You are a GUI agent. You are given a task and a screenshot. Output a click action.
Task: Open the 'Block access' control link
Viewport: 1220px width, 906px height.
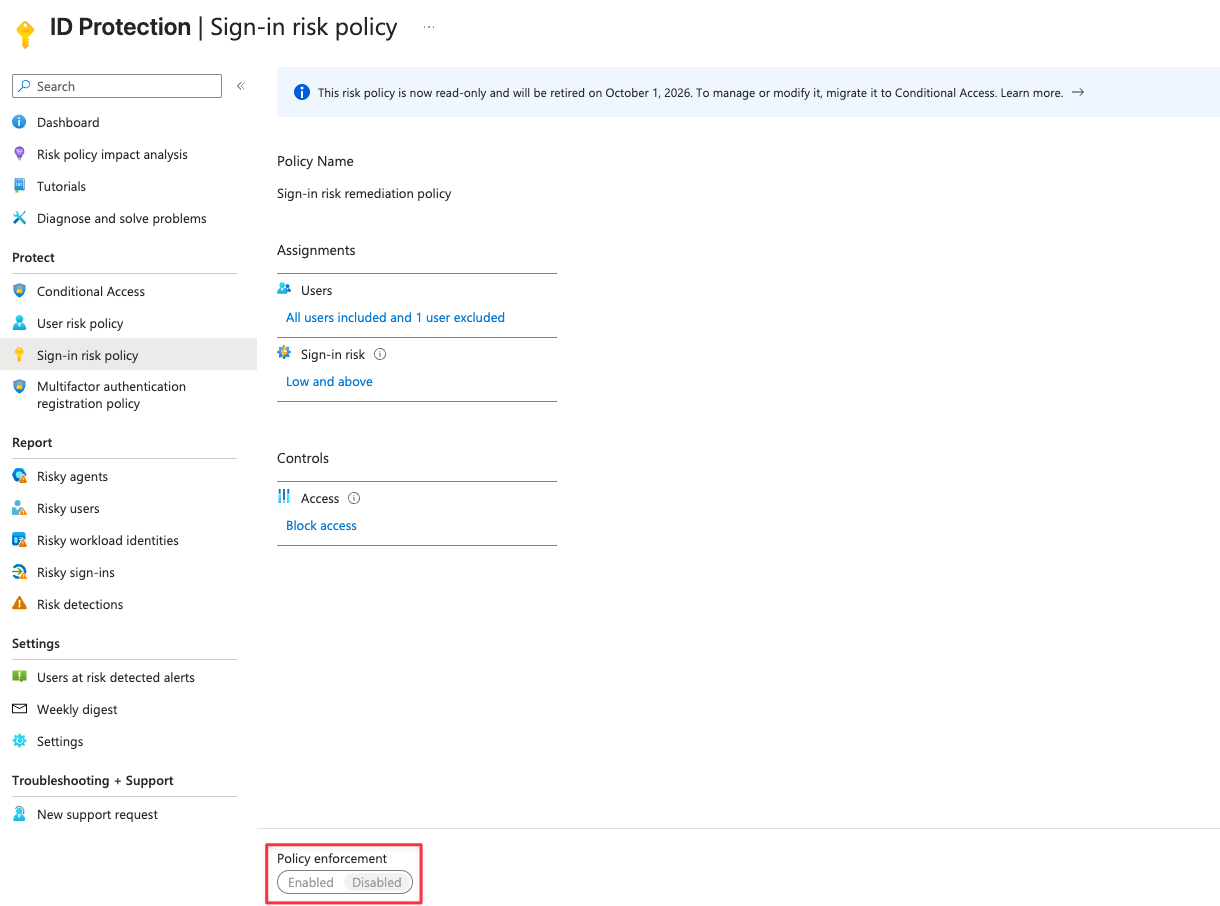point(321,525)
